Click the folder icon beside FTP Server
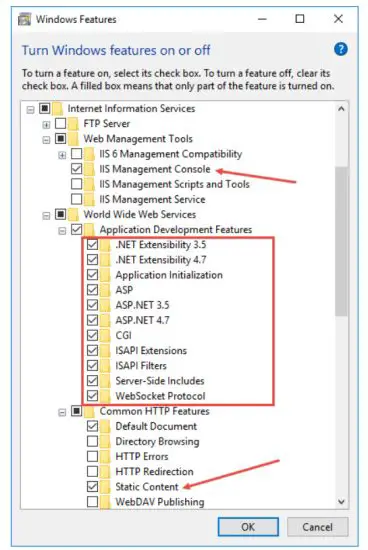 tap(73, 124)
